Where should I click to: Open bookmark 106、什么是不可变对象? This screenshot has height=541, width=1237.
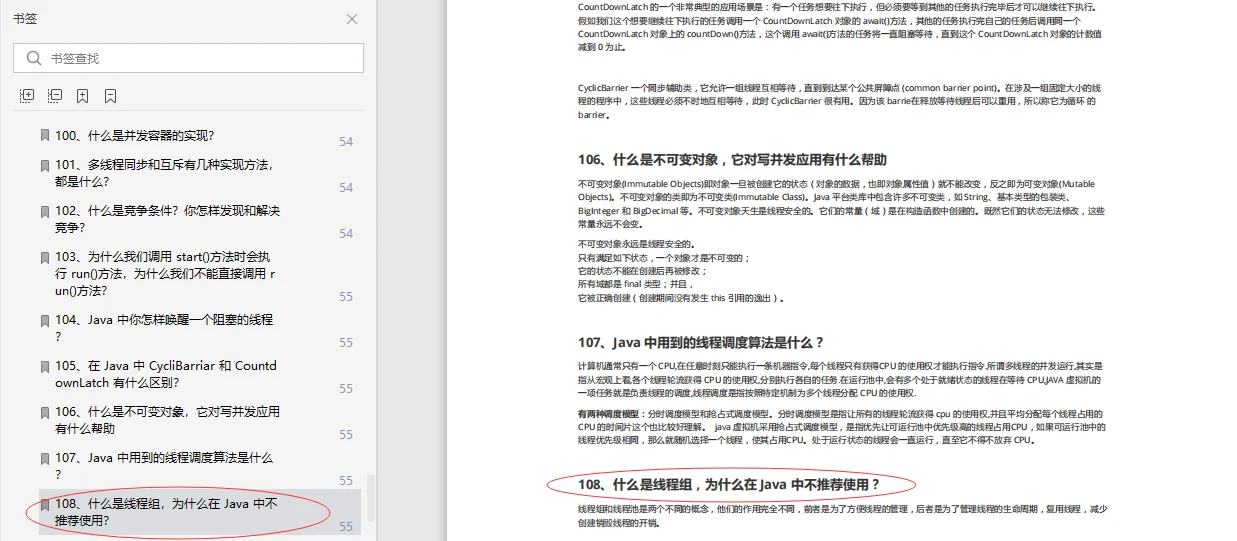pos(168,420)
